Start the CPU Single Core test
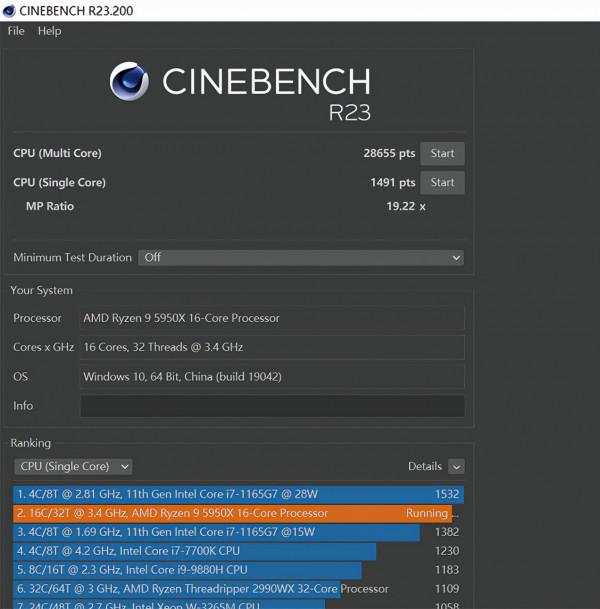600x609 pixels. pyautogui.click(x=442, y=183)
